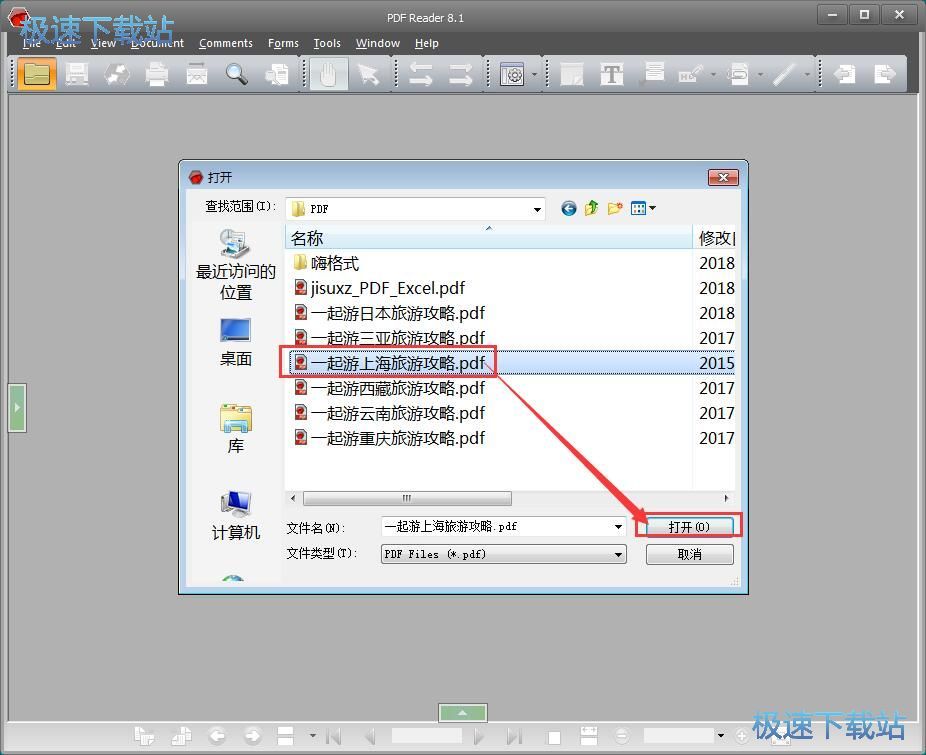Click the Search magnifier toolbar icon
926x755 pixels.
[236, 73]
